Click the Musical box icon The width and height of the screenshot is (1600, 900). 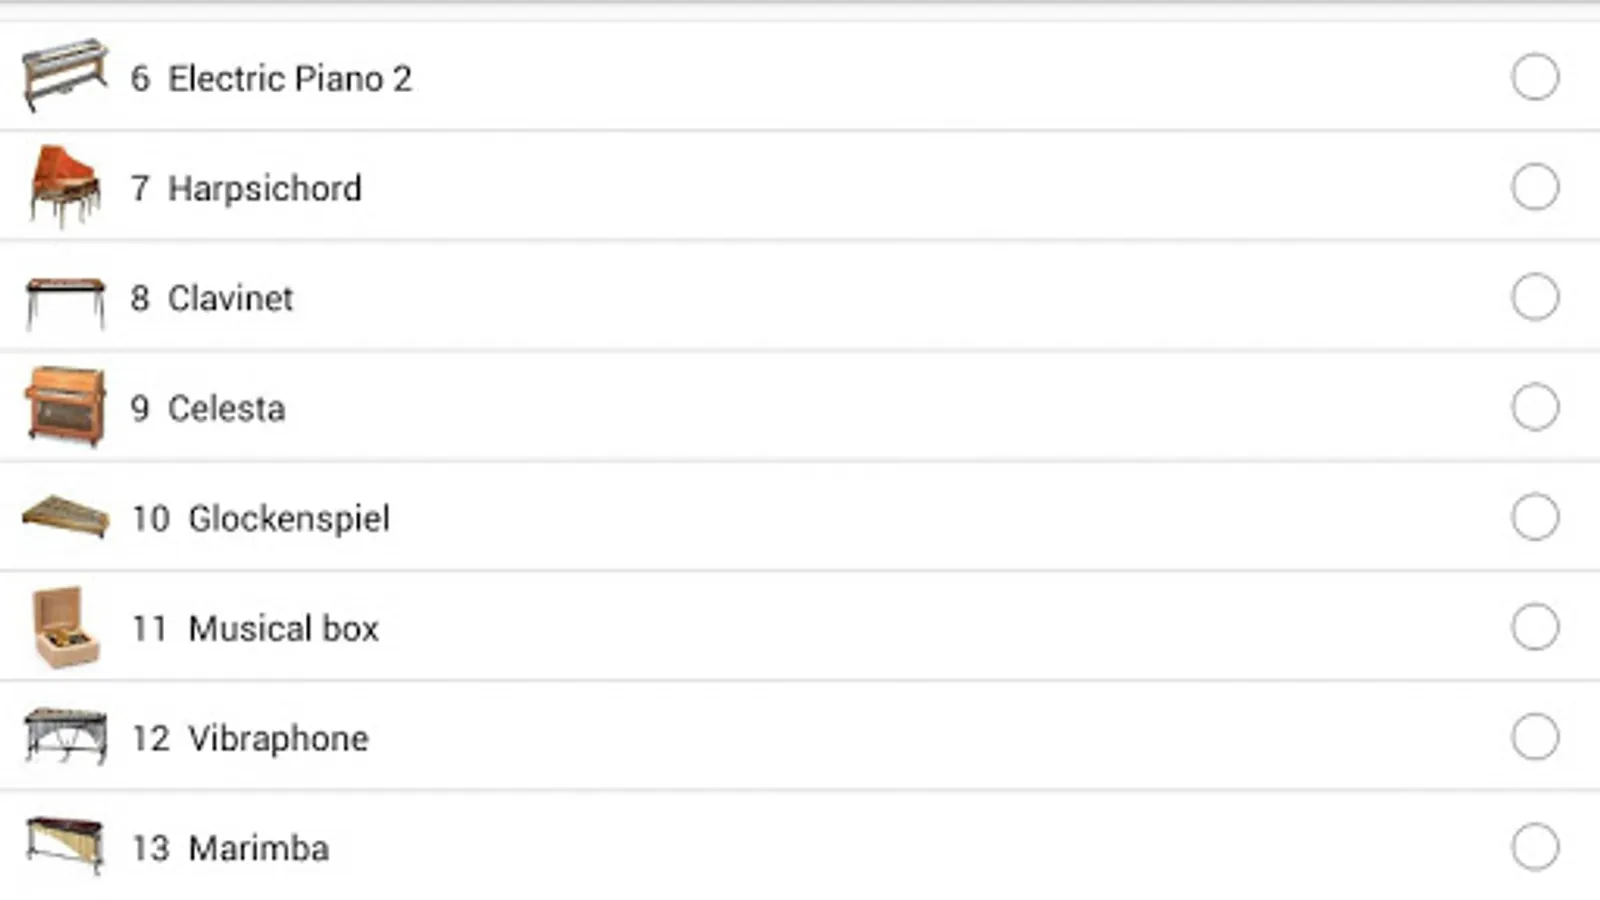tap(65, 627)
